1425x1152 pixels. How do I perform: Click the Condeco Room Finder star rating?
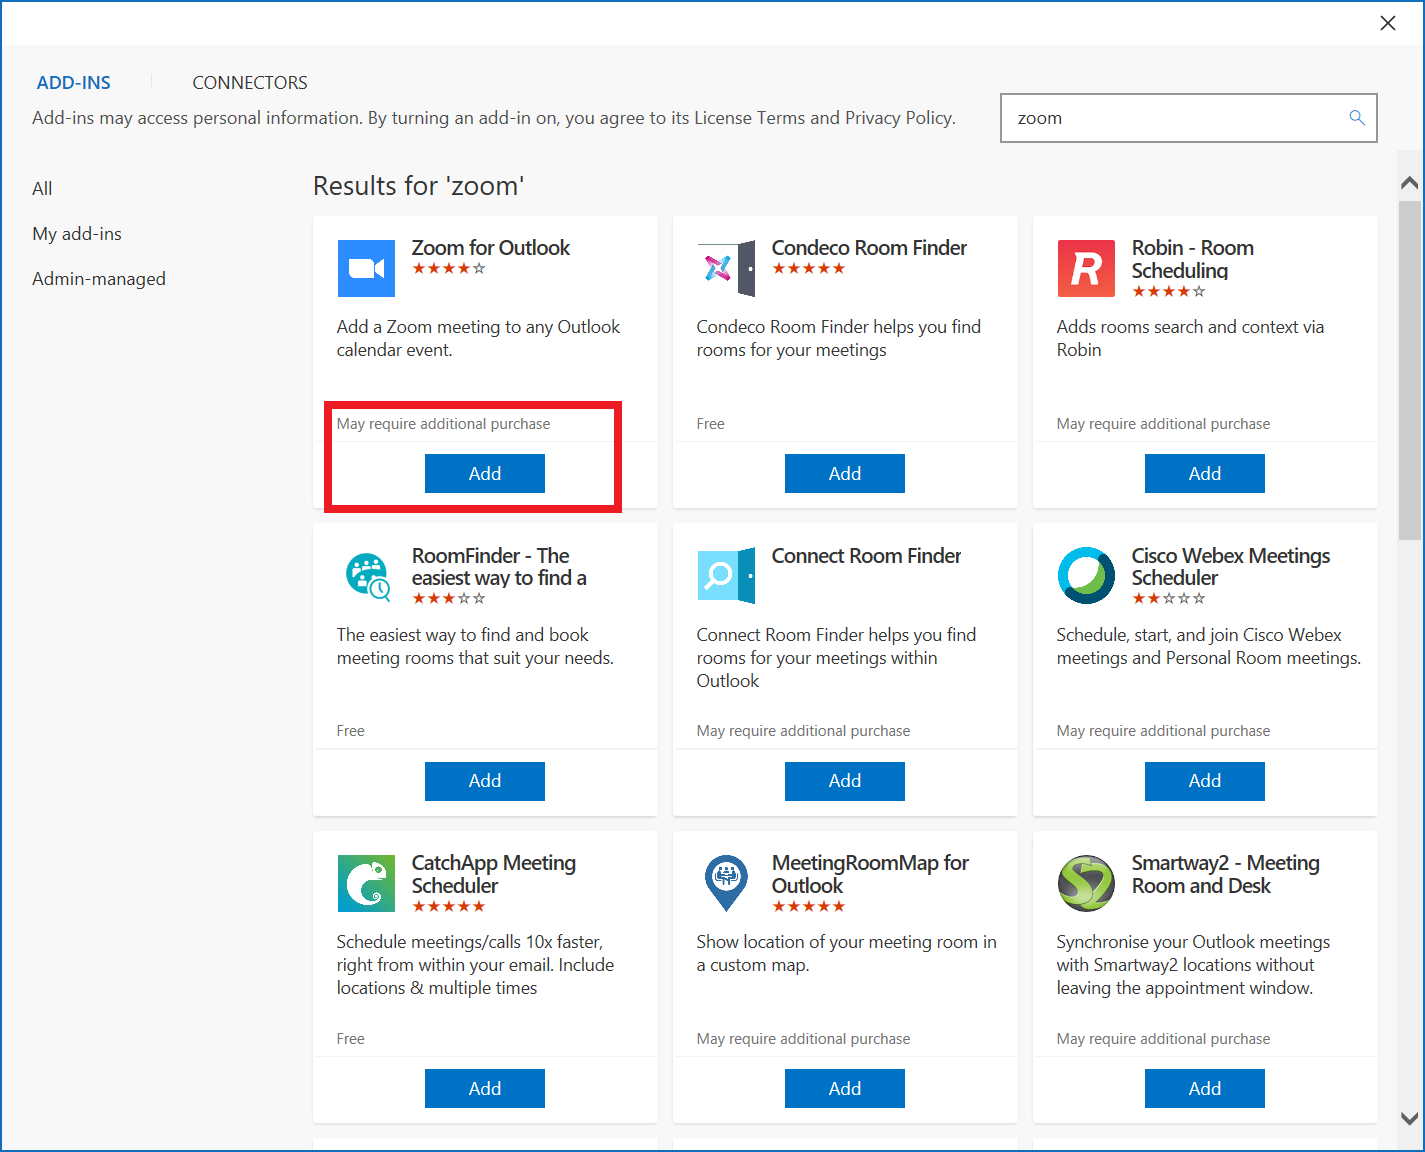(809, 268)
